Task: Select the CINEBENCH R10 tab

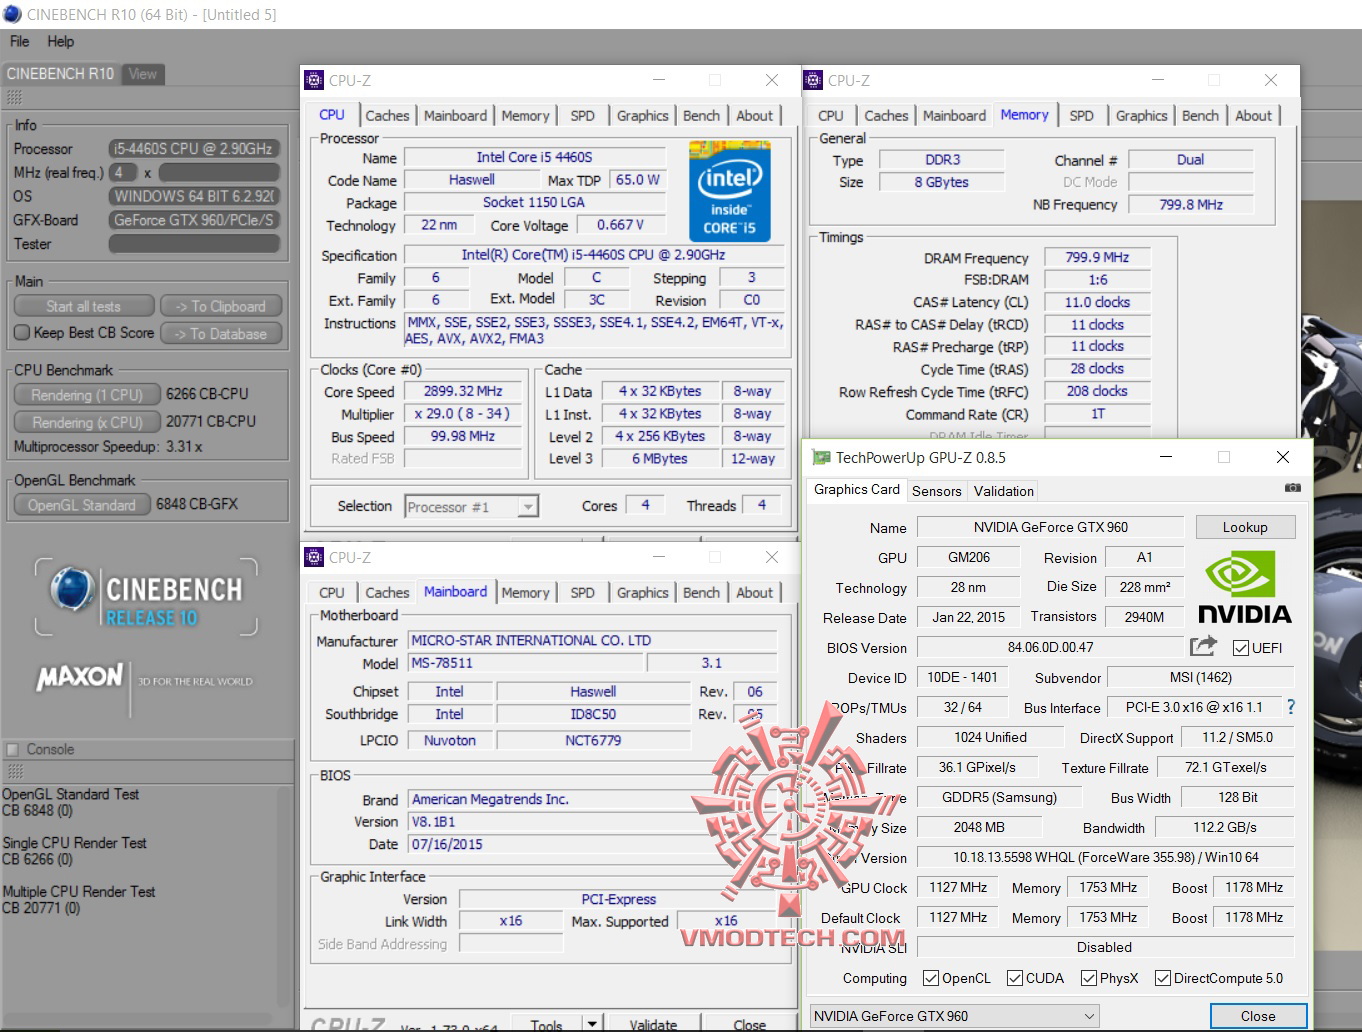Action: [60, 74]
